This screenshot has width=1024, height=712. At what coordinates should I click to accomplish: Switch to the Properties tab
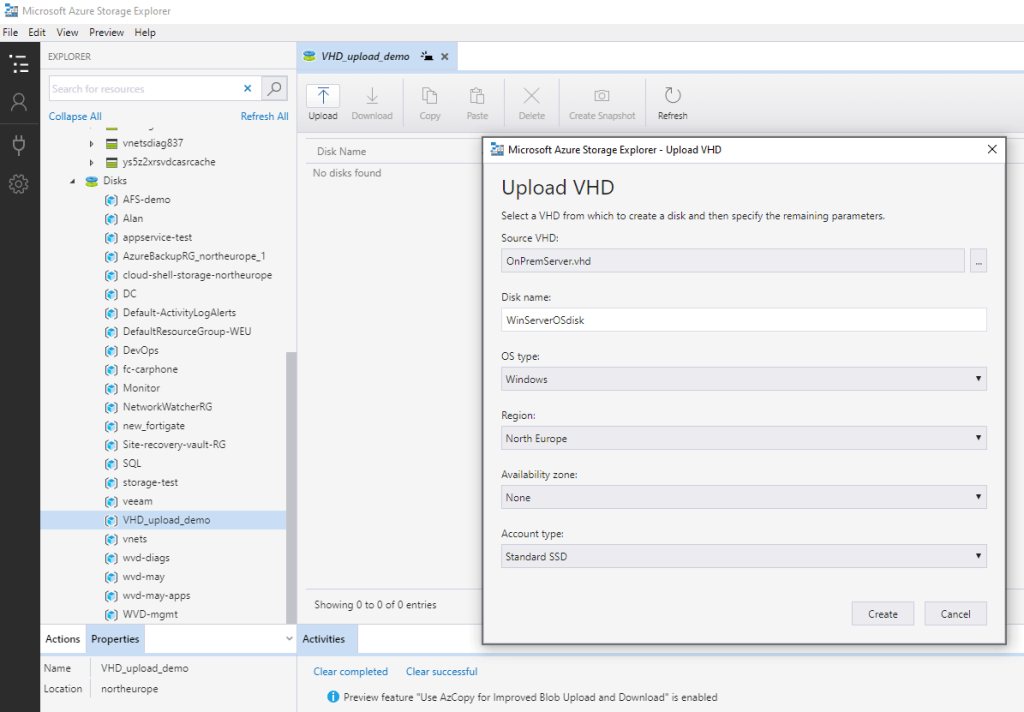click(x=115, y=638)
